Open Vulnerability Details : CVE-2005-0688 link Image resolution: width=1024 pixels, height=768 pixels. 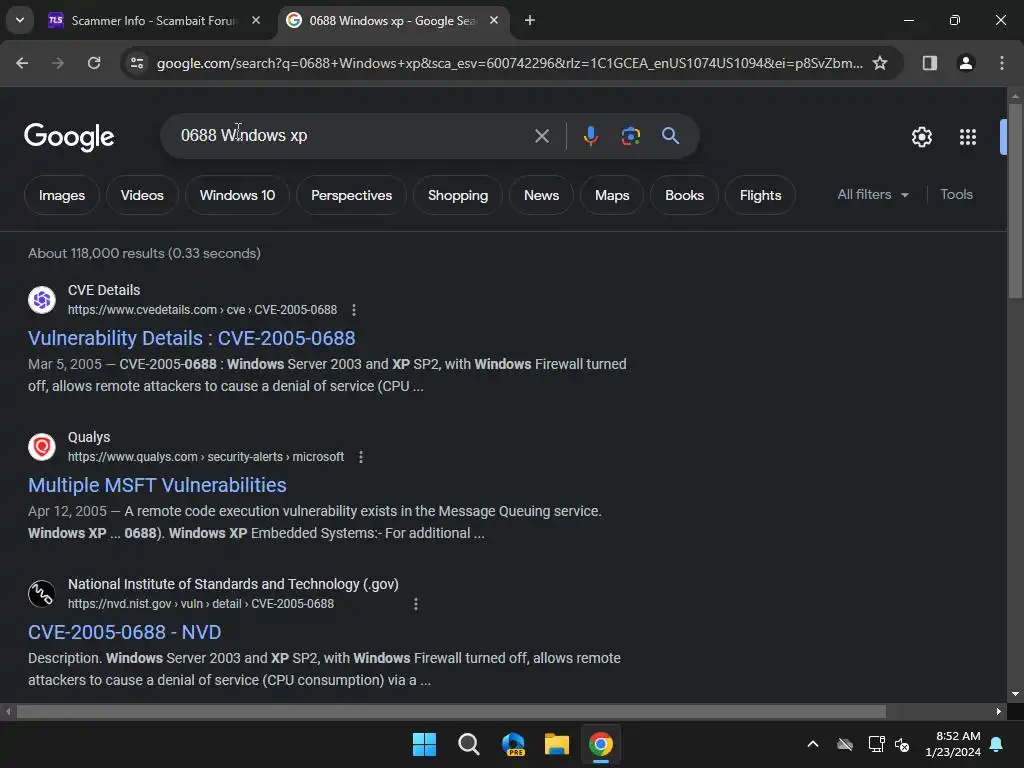191,338
